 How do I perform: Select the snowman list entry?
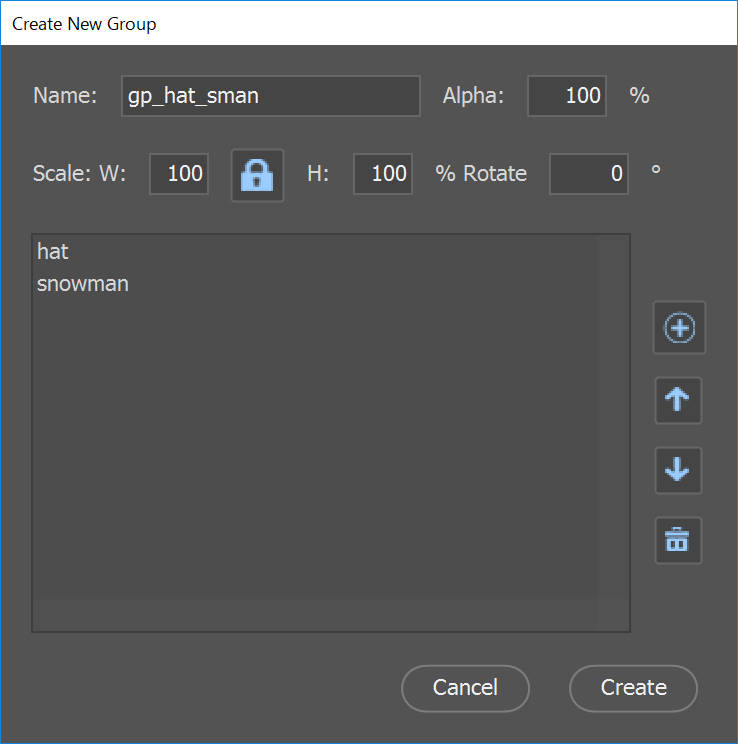pyautogui.click(x=315, y=284)
